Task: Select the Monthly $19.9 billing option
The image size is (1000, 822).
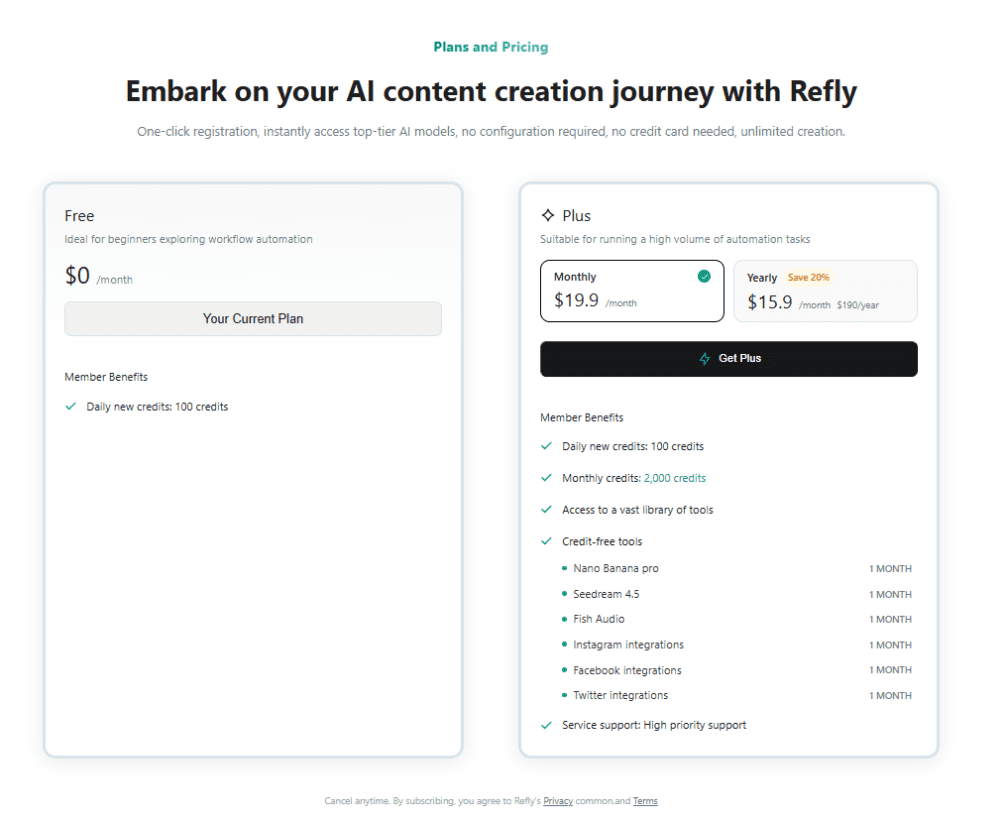Action: pos(631,291)
